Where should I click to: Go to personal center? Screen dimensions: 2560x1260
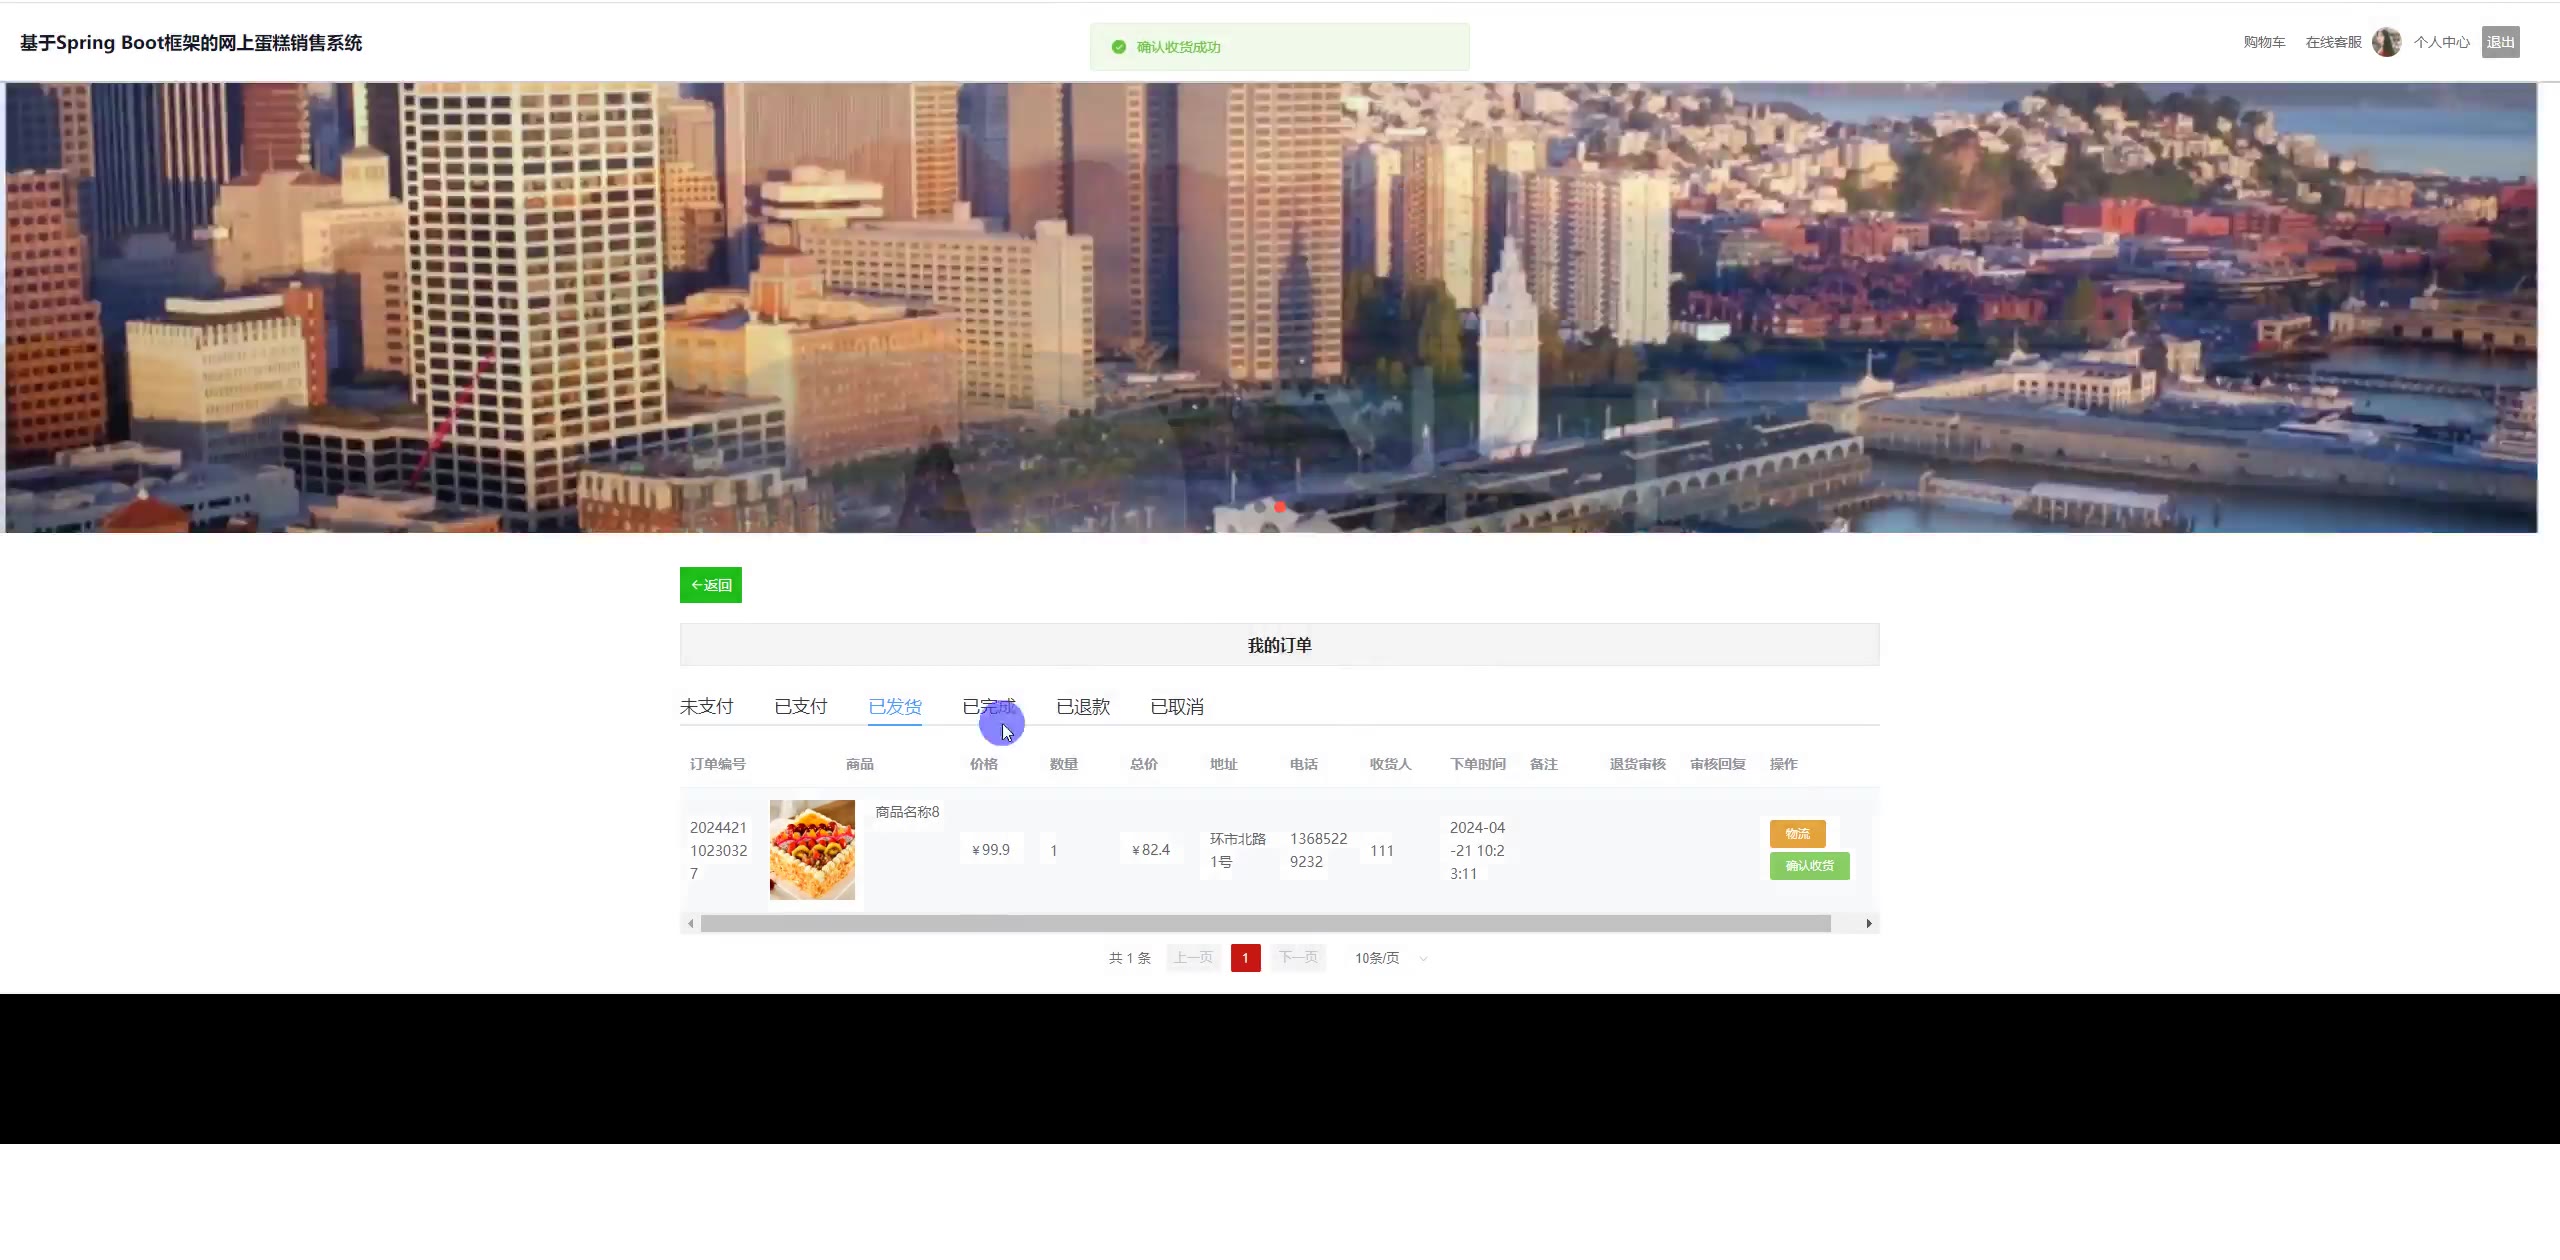pos(2441,42)
